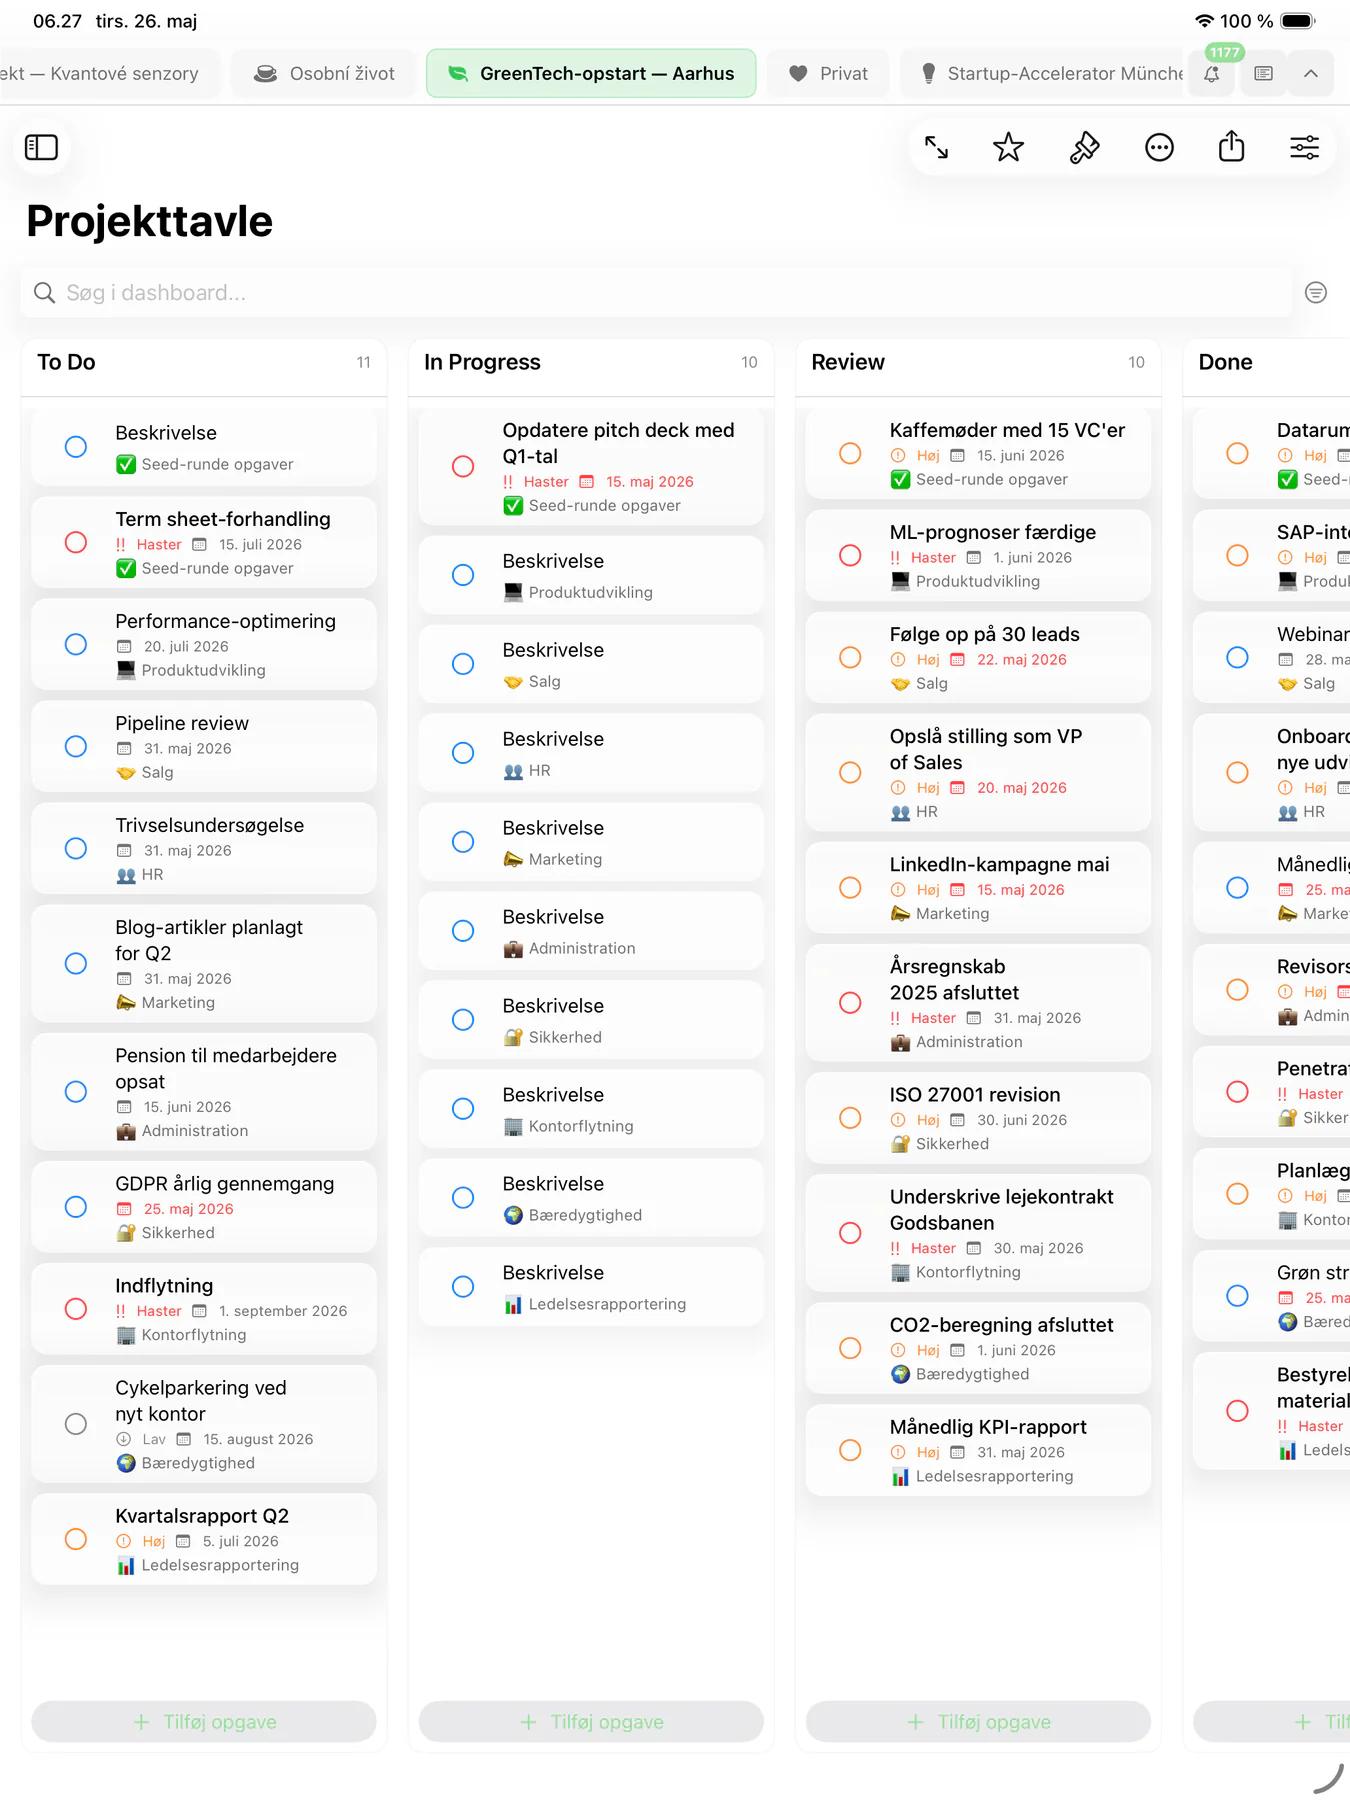Toggle the sidebar panel icon
The width and height of the screenshot is (1350, 1800).
(x=41, y=147)
